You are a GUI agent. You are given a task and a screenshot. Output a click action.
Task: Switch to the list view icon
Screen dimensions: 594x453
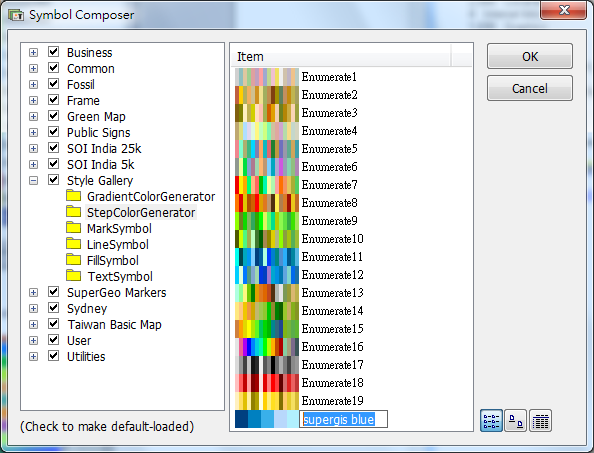(x=491, y=420)
